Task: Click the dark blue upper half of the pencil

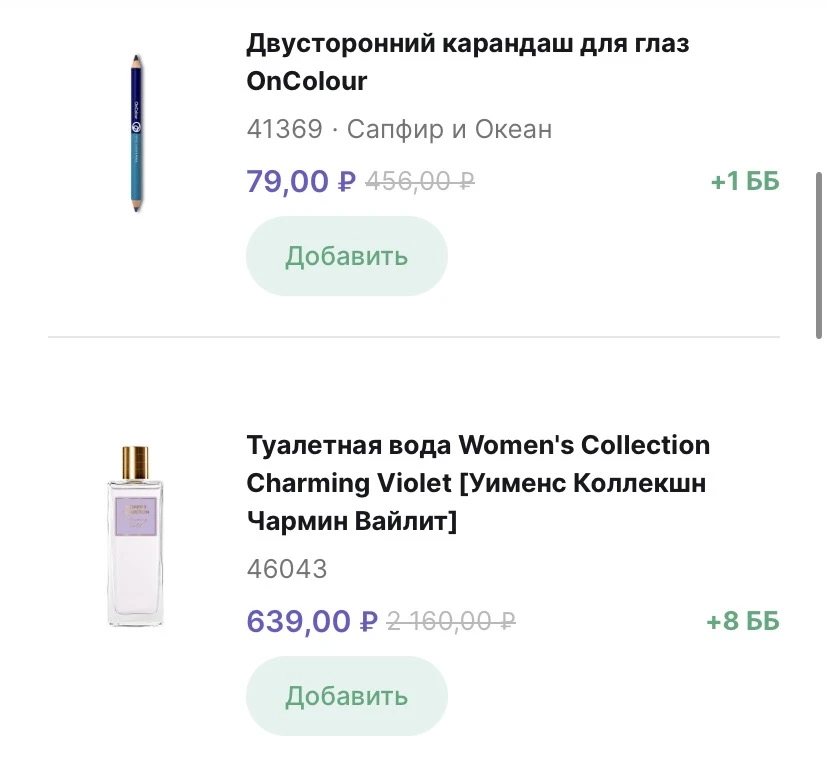Action: (x=135, y=95)
